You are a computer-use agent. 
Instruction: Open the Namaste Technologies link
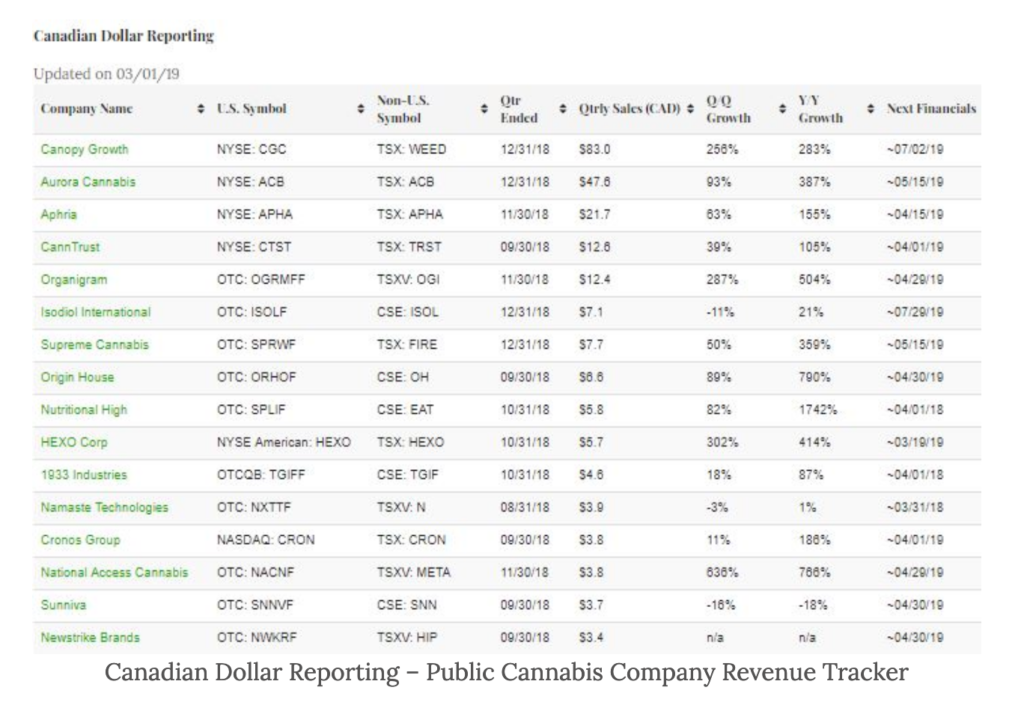pos(104,507)
